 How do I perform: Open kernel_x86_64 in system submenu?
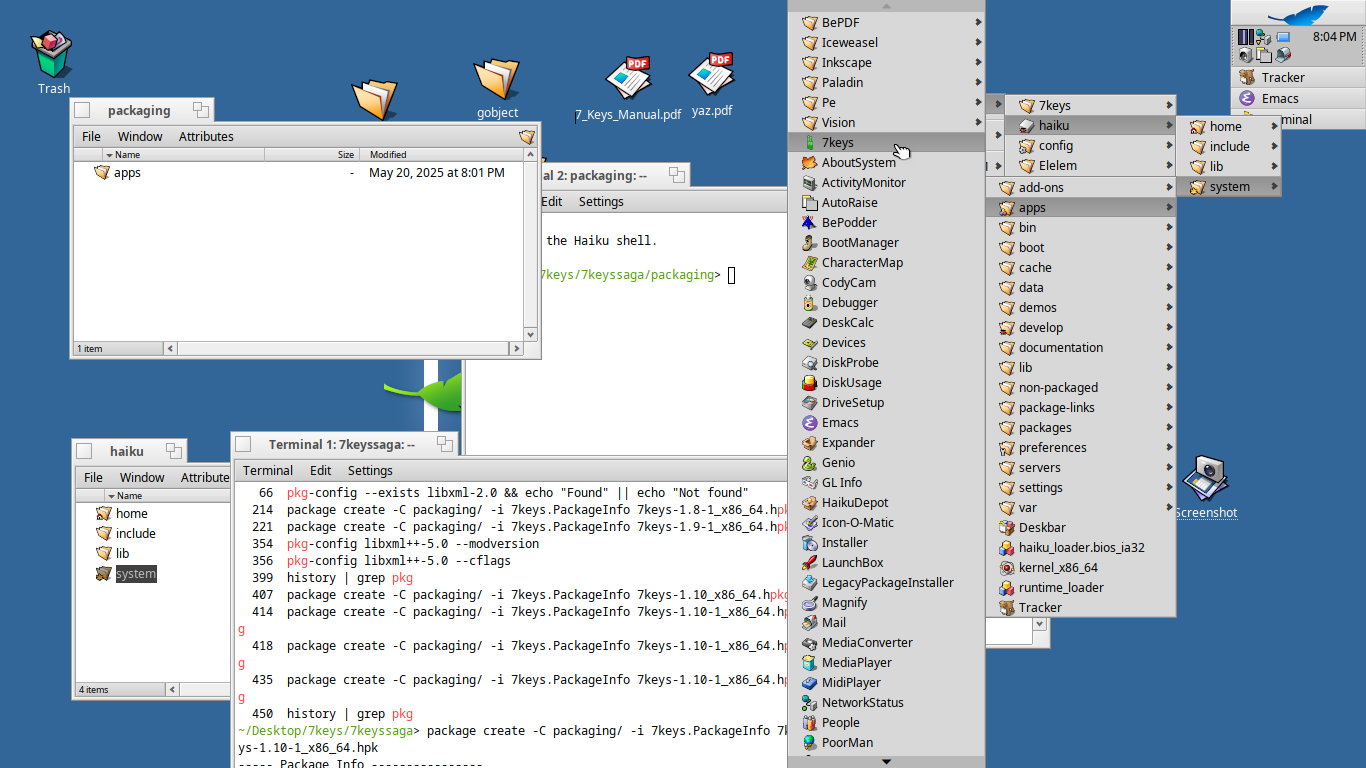click(1081, 568)
